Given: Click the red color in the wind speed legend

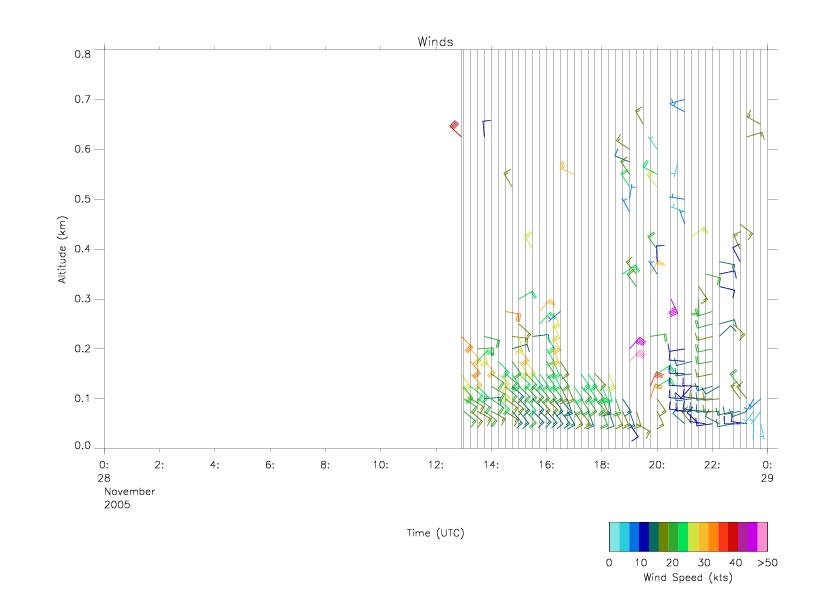Looking at the screenshot, I should click(733, 537).
